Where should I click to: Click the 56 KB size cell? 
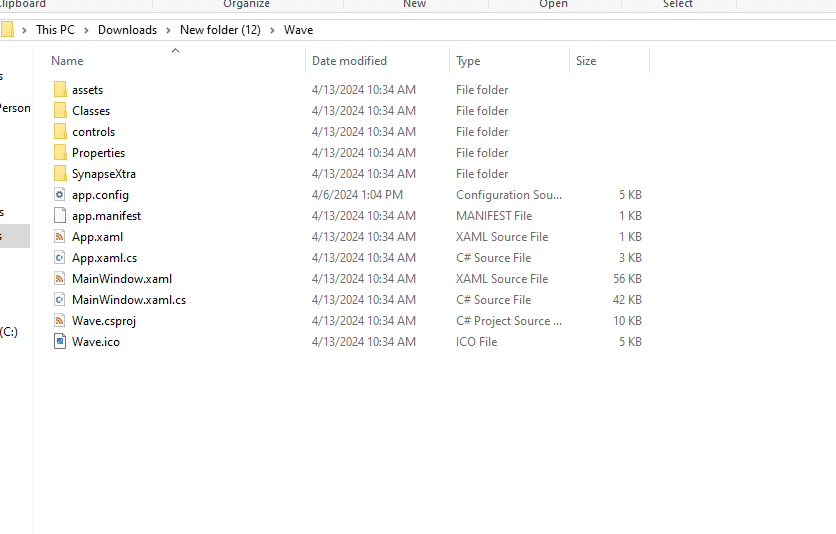(628, 279)
